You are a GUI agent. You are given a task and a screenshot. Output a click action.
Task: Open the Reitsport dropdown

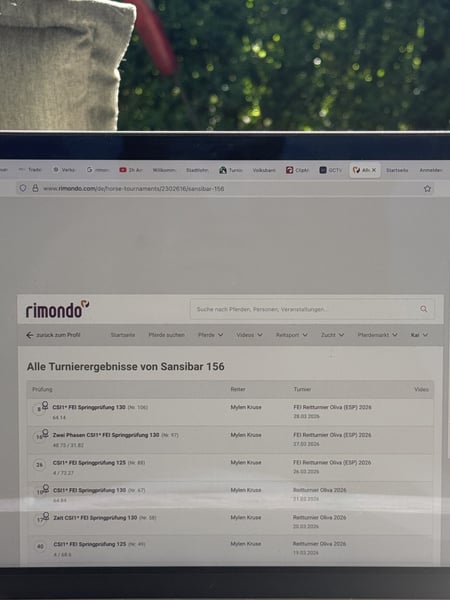292,335
